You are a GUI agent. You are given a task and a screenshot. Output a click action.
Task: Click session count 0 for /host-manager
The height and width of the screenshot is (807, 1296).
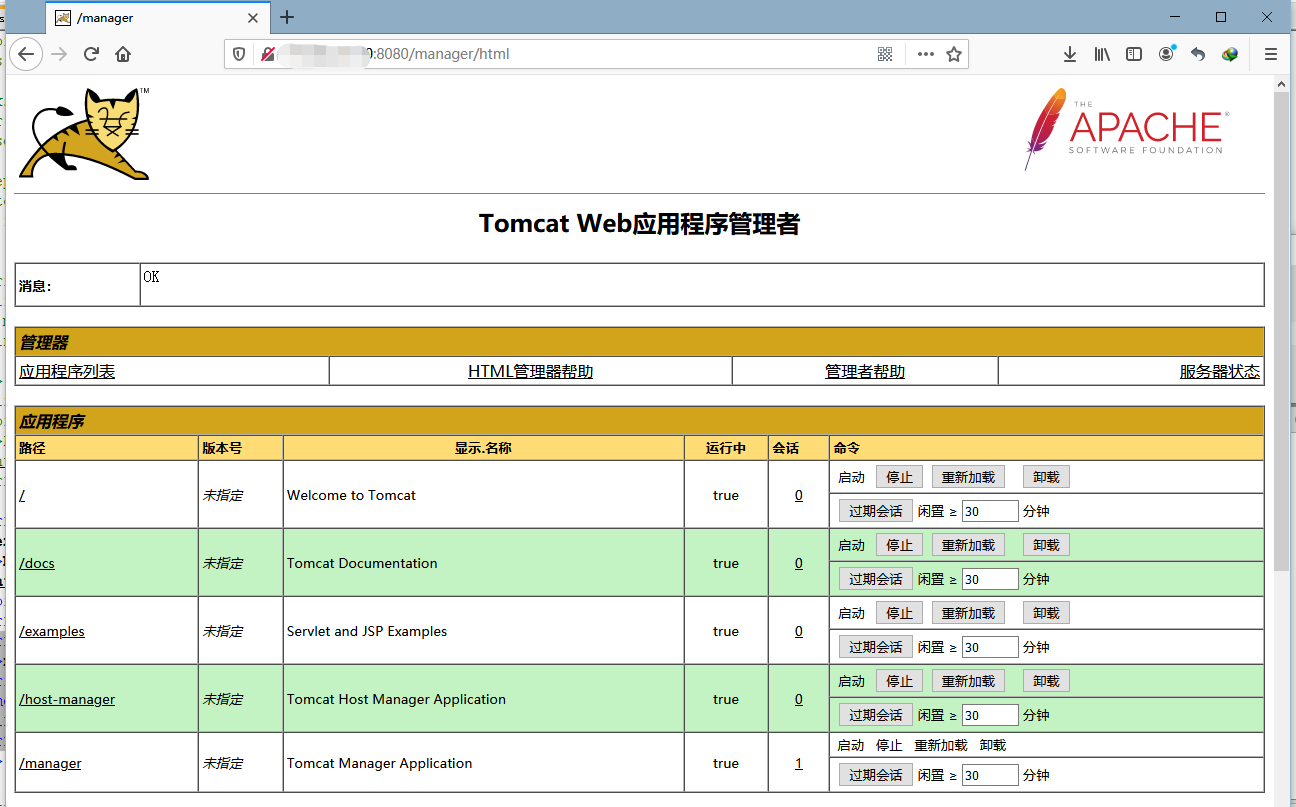point(799,699)
